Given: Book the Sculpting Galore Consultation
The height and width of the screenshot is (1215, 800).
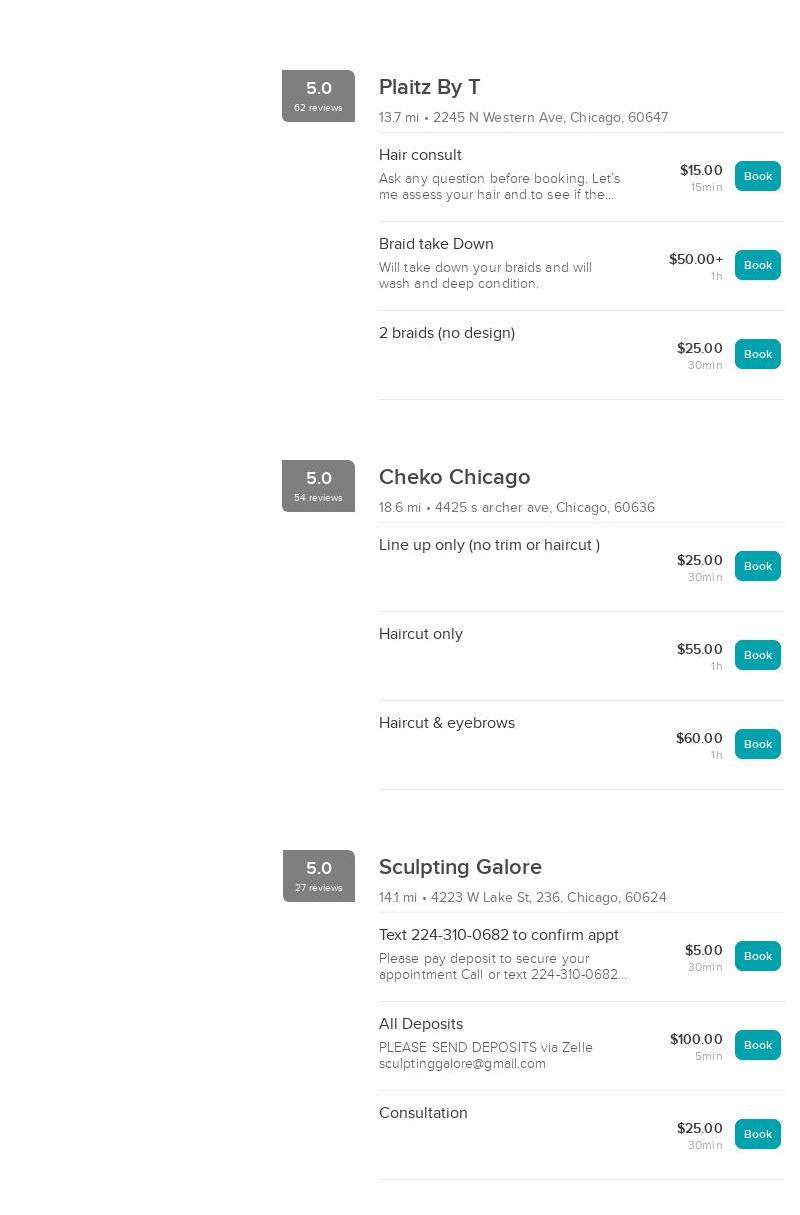Looking at the screenshot, I should pyautogui.click(x=757, y=1134).
